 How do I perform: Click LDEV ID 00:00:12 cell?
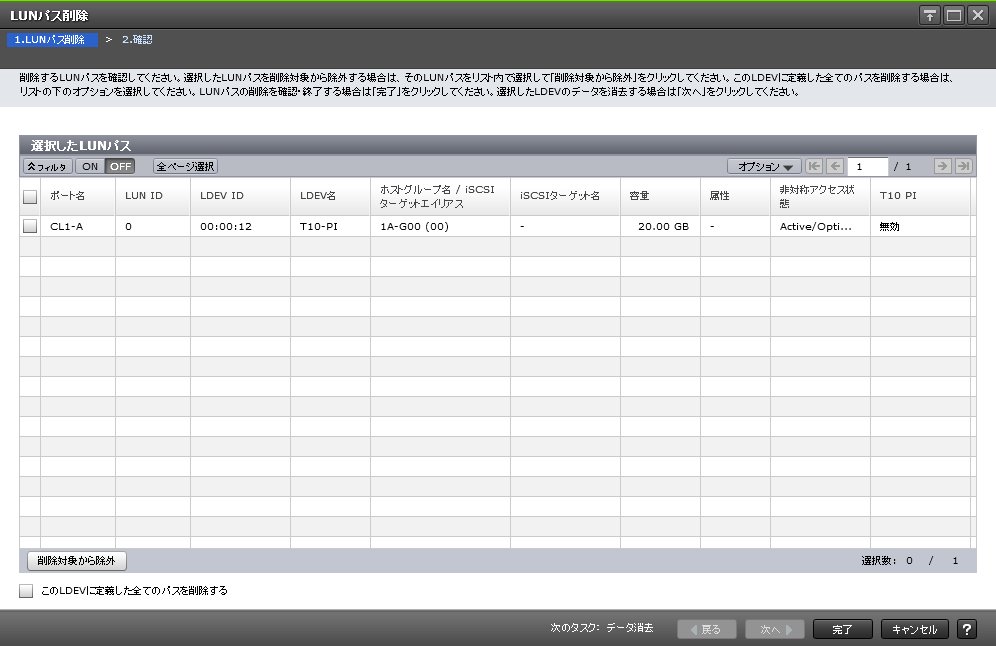coord(240,226)
